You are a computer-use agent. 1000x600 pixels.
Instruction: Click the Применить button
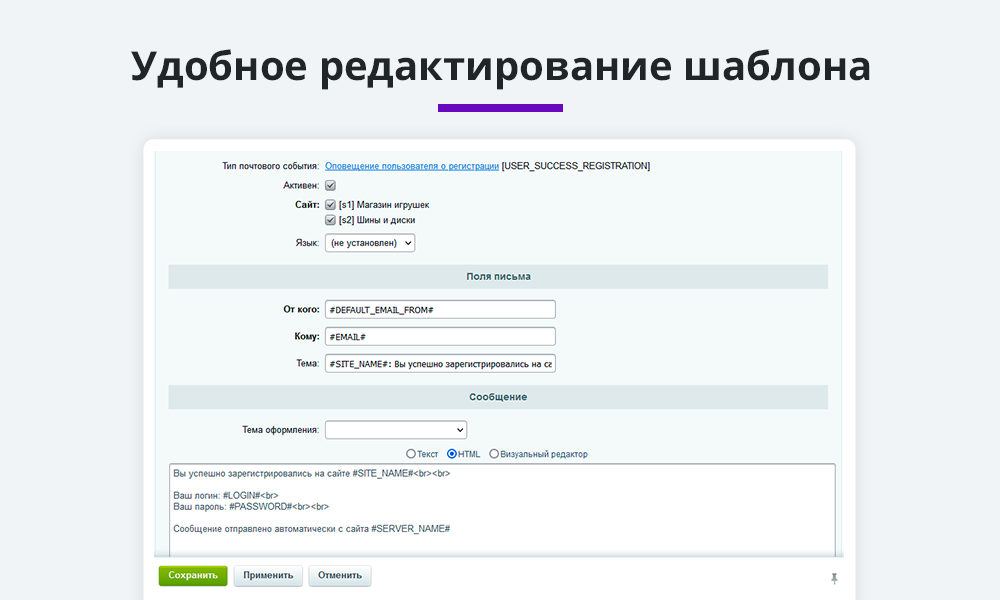coord(267,576)
